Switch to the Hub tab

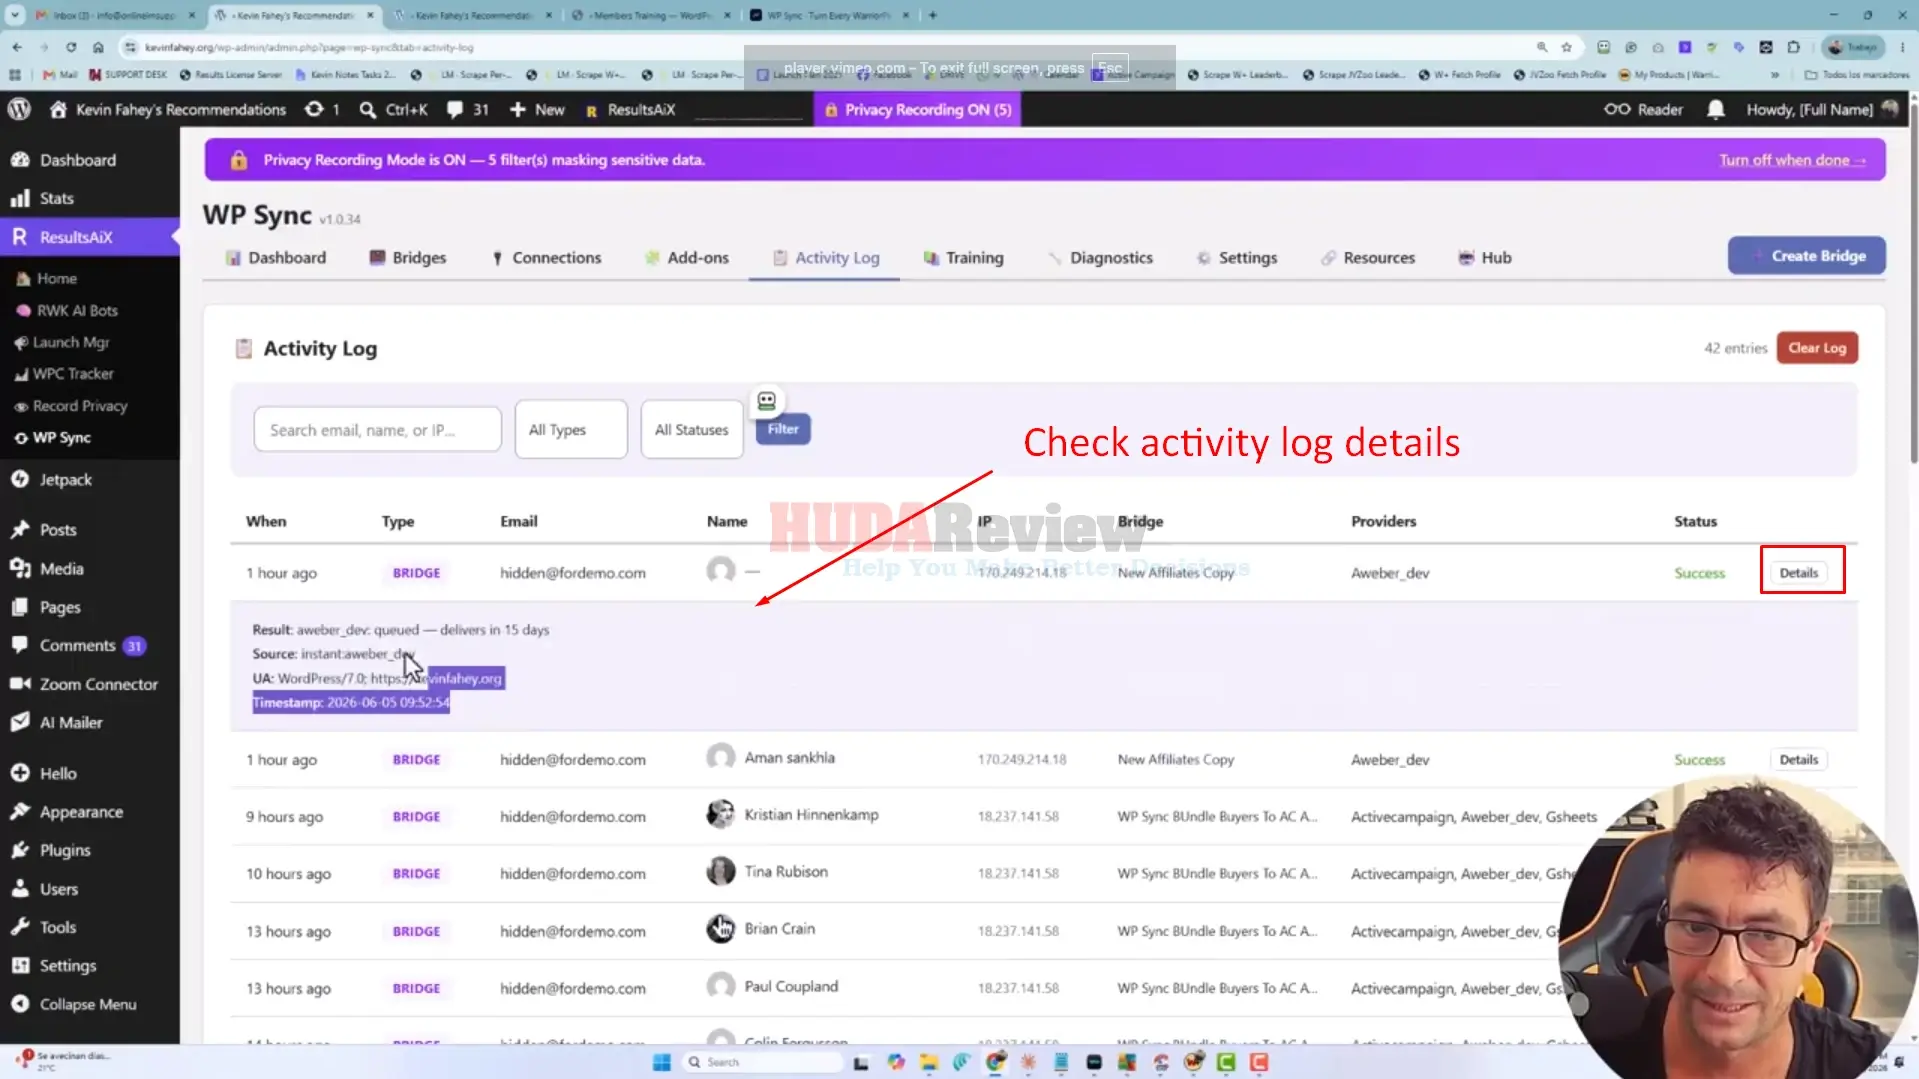click(x=1485, y=258)
